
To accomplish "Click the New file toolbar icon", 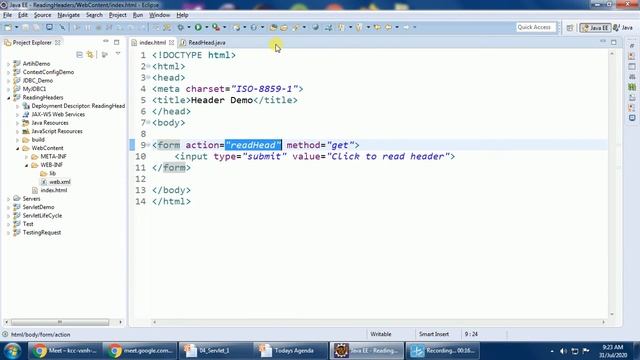I will point(8,27).
